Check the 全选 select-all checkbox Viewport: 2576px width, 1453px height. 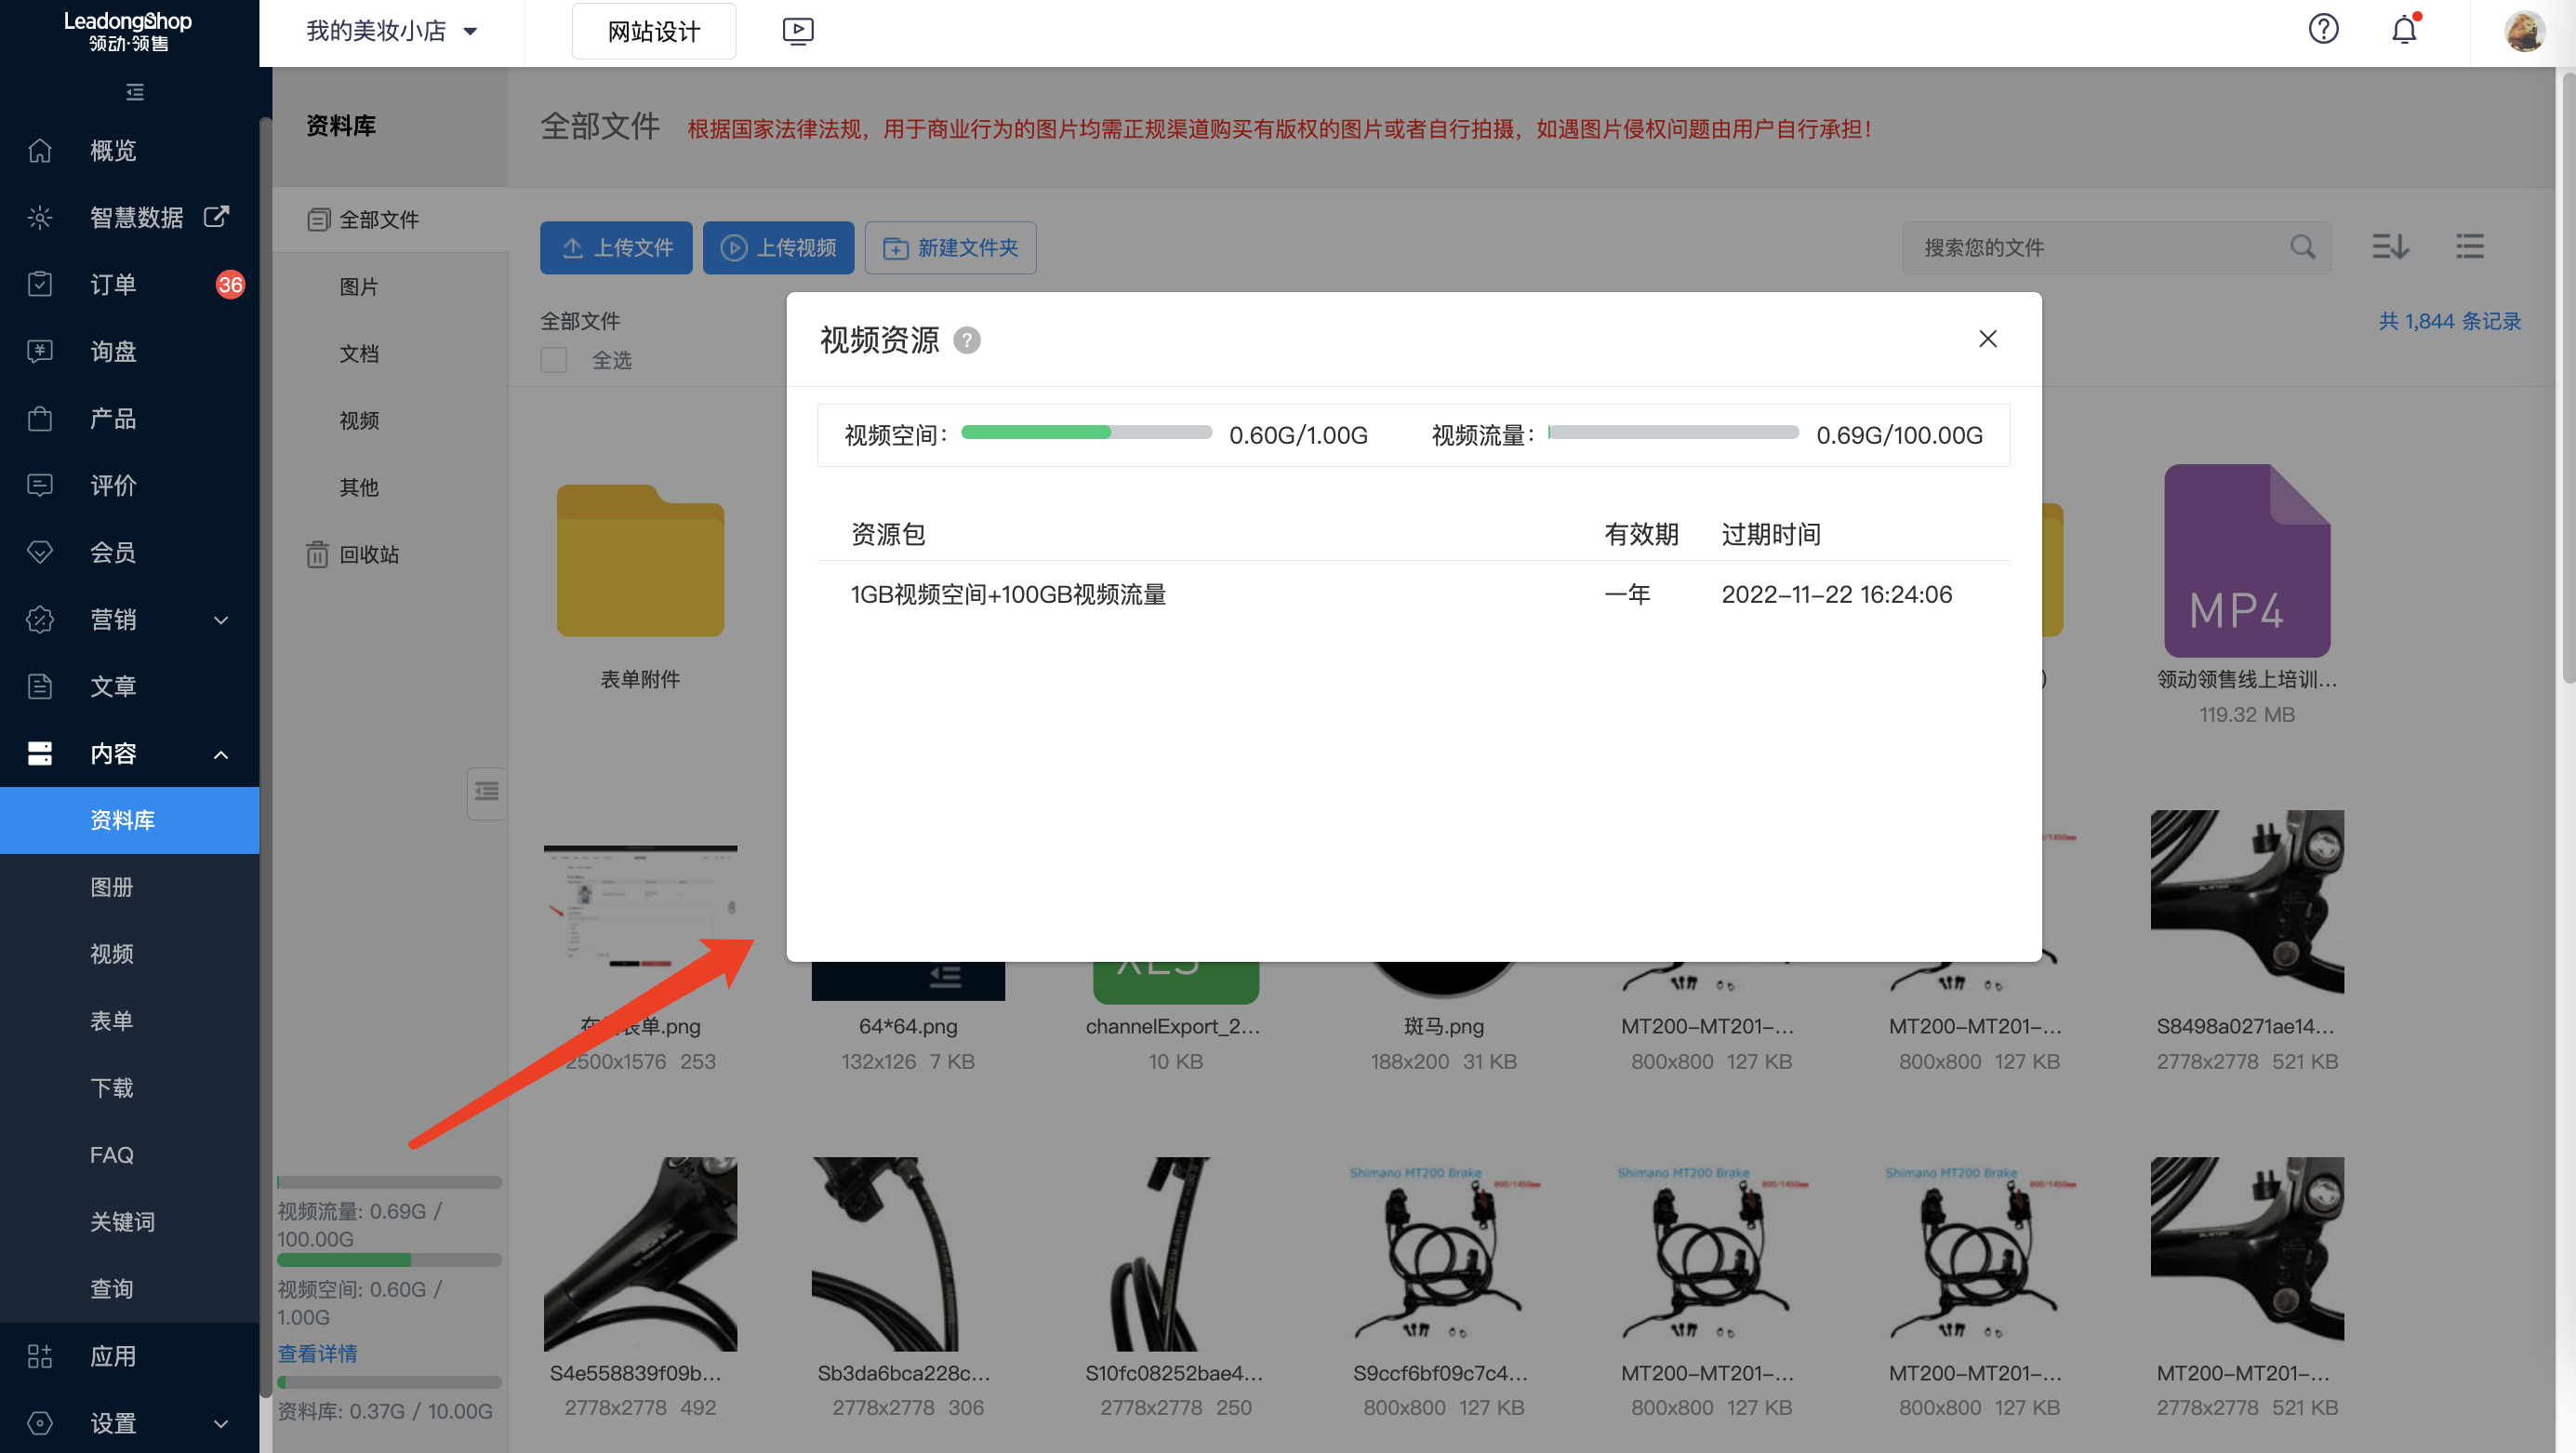(x=553, y=359)
